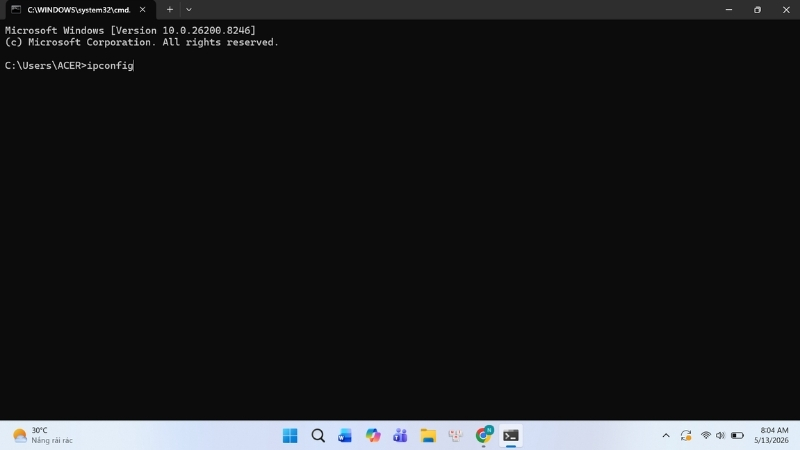The image size is (800, 450).
Task: Open Wi-Fi network settings
Action: 706,436
